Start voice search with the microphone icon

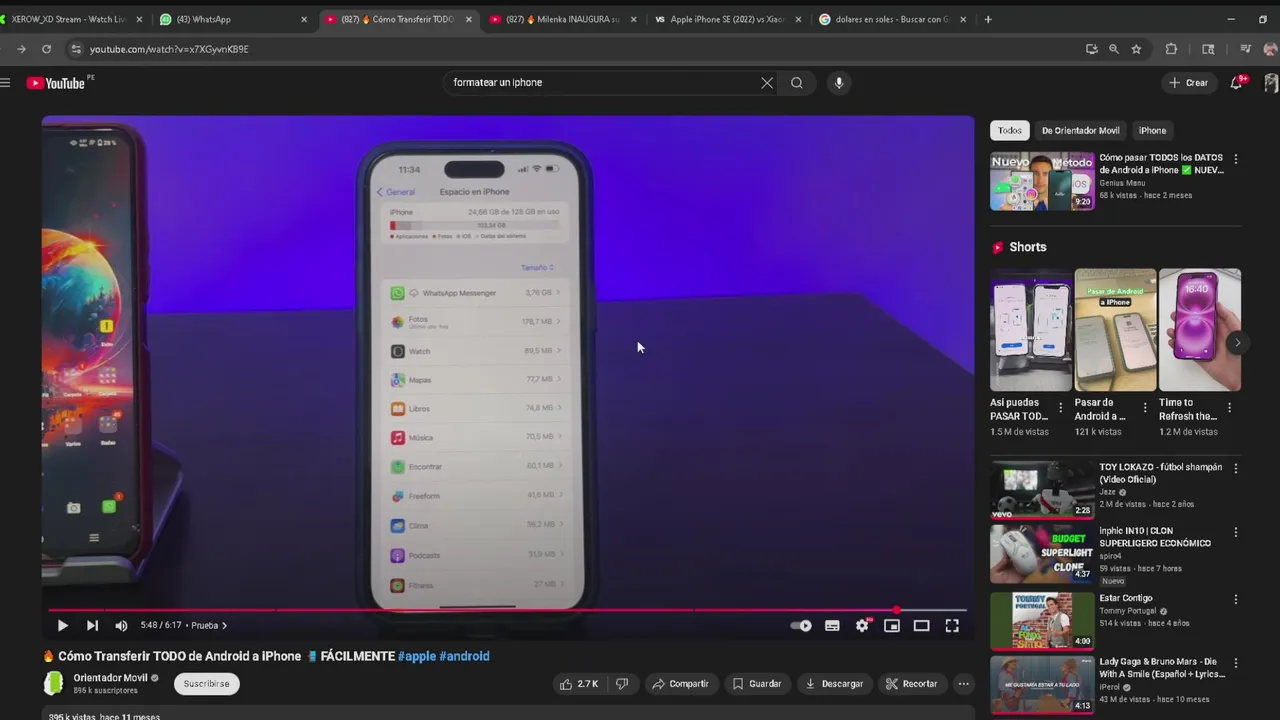coord(839,83)
